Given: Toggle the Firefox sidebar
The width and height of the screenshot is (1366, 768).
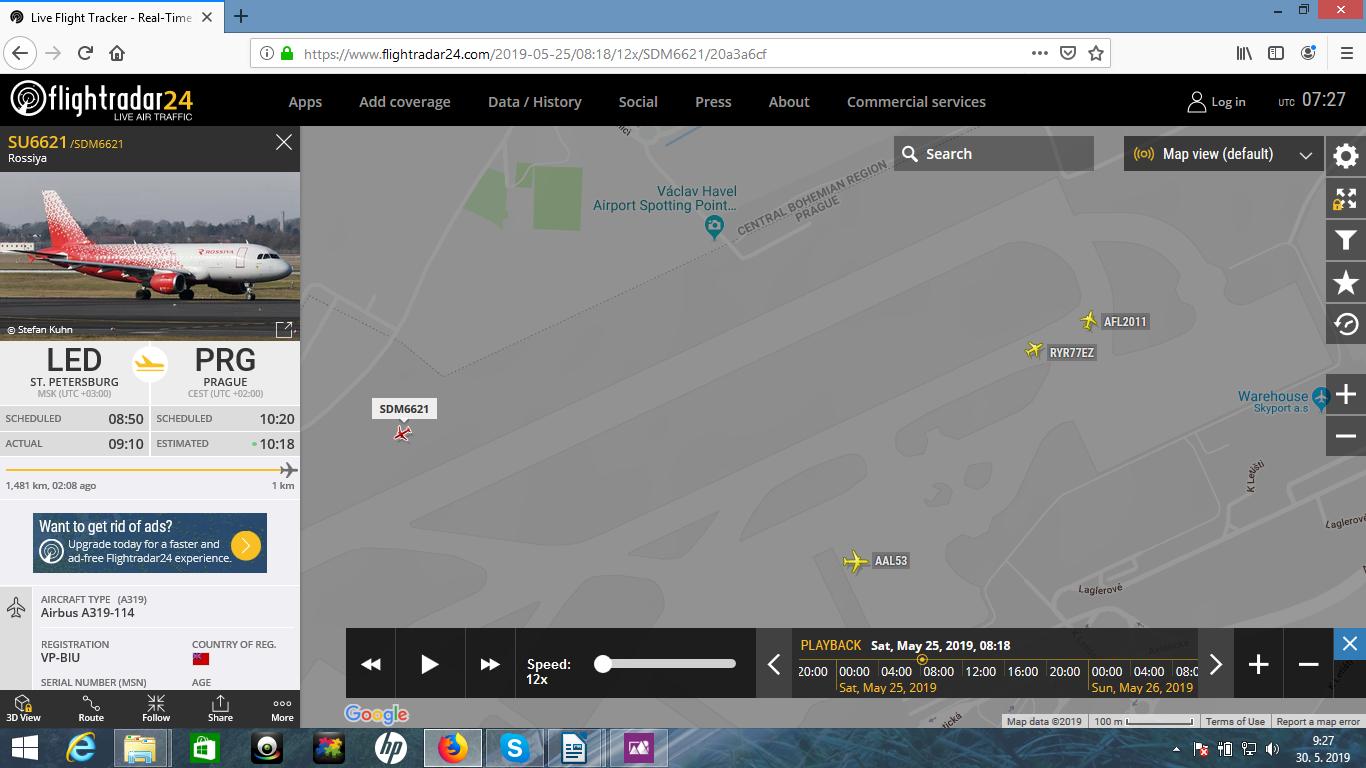Looking at the screenshot, I should tap(1276, 53).
